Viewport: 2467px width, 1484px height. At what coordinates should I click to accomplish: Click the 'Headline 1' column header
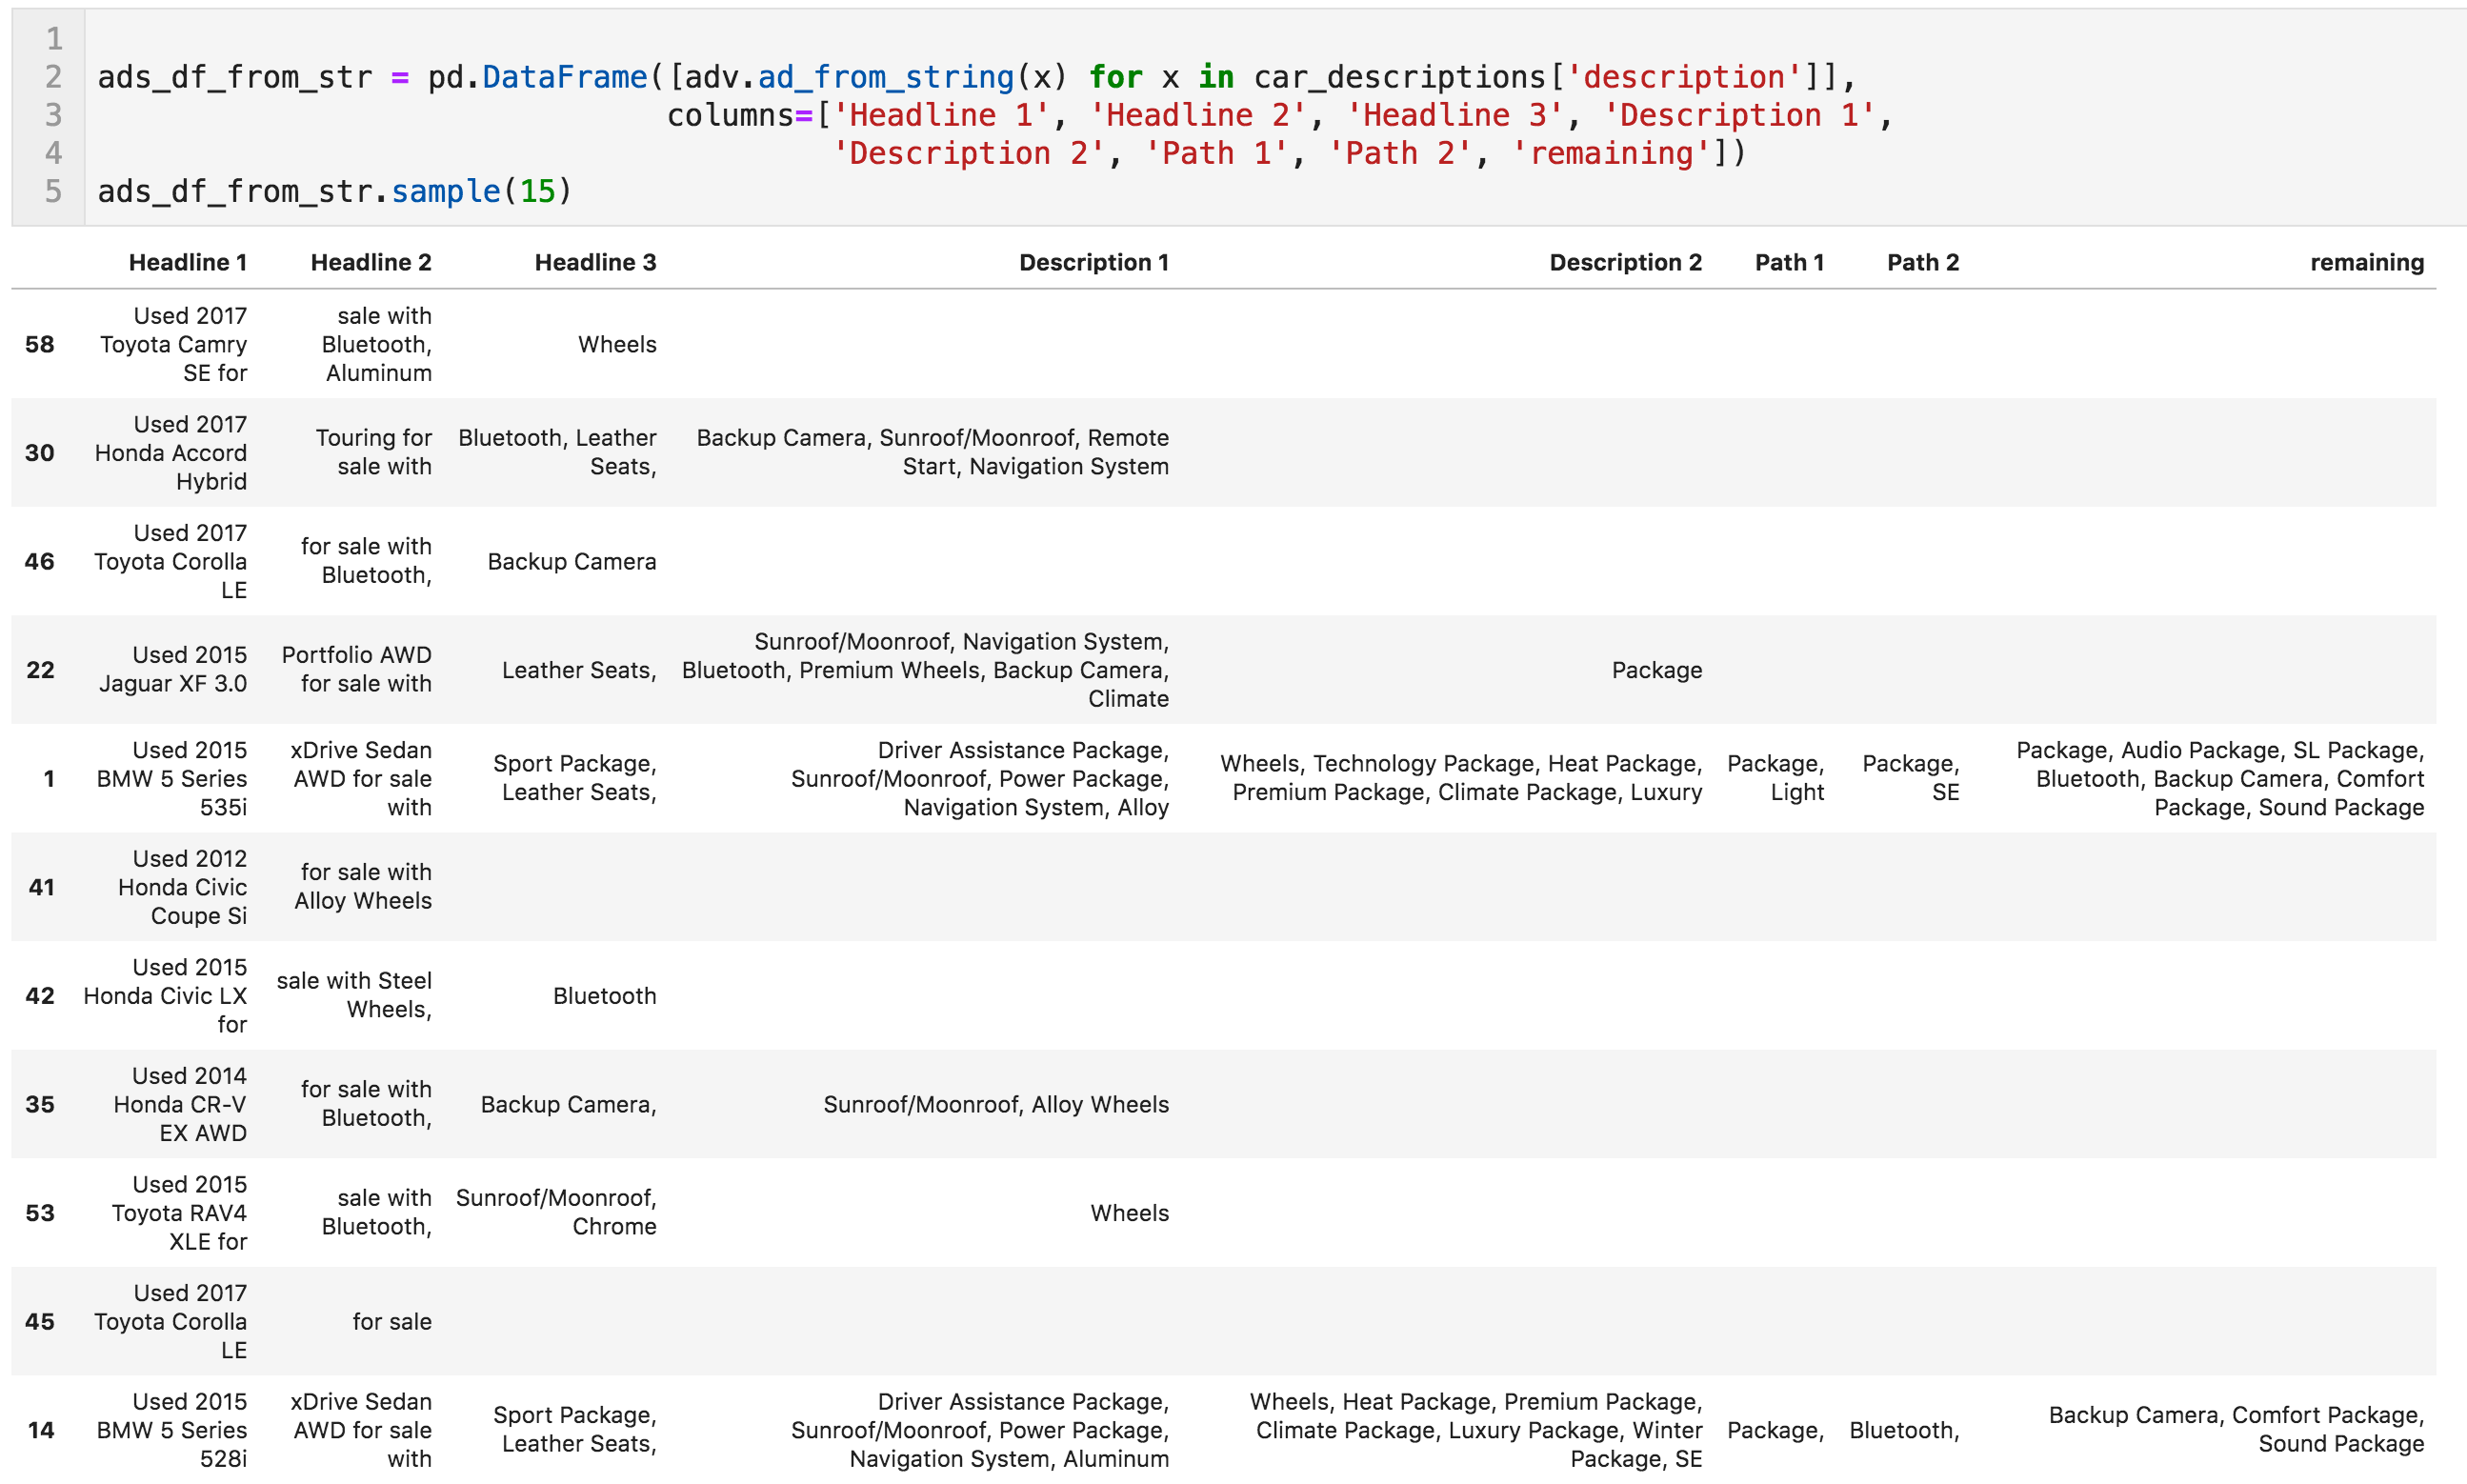click(187, 262)
